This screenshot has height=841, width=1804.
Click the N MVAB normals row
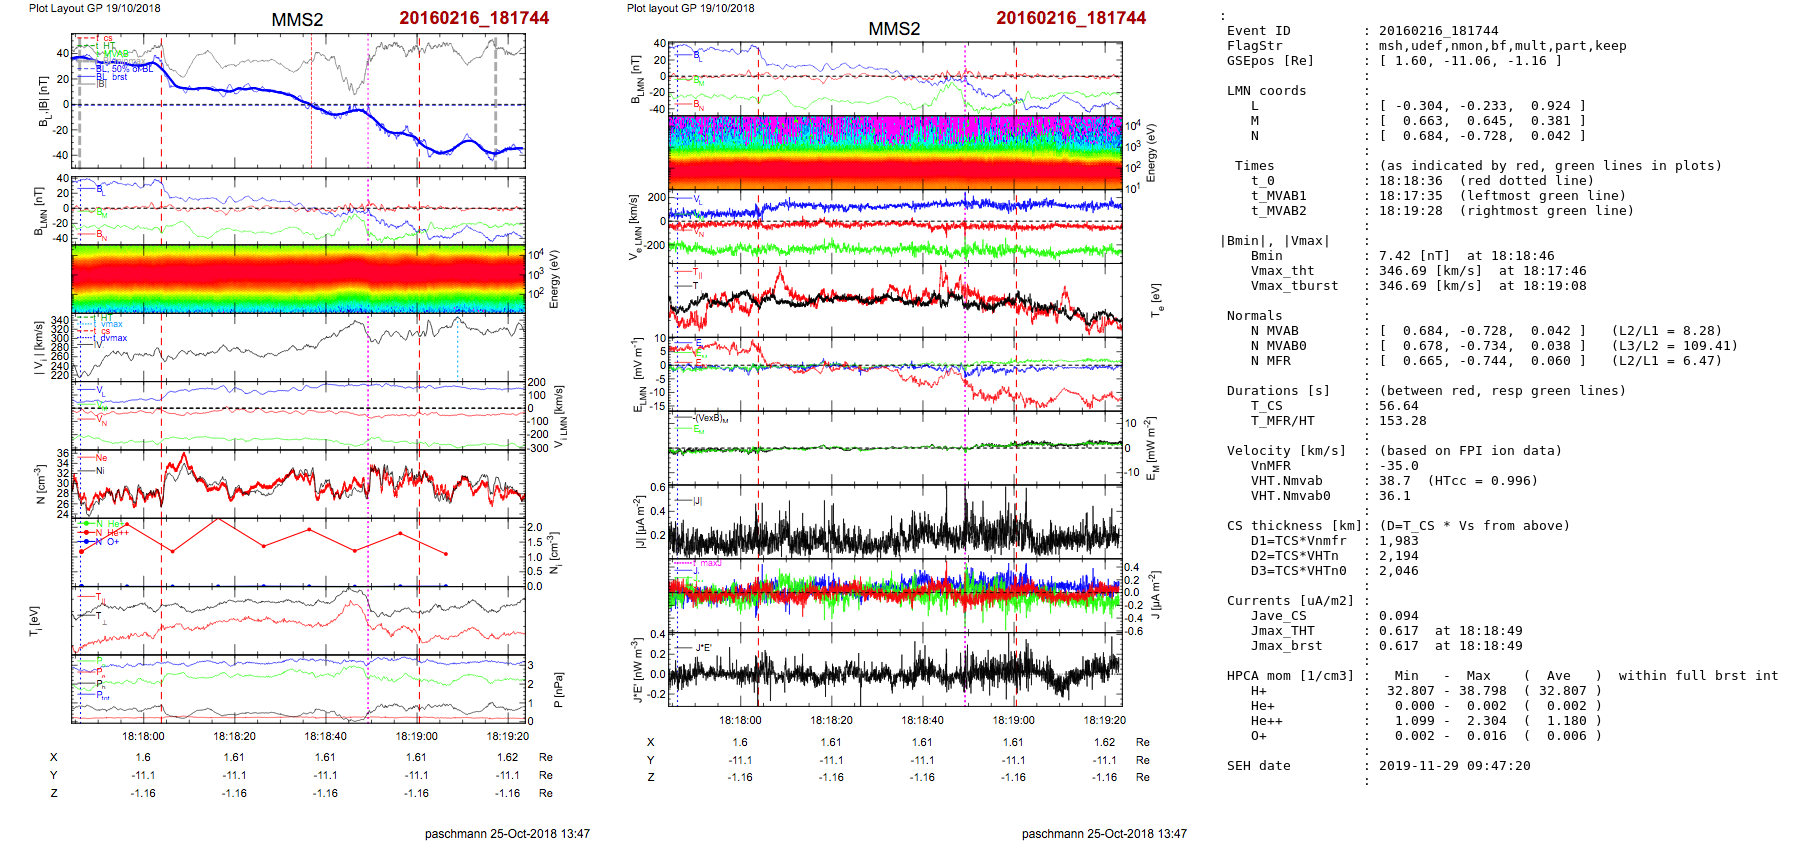pos(1480,331)
